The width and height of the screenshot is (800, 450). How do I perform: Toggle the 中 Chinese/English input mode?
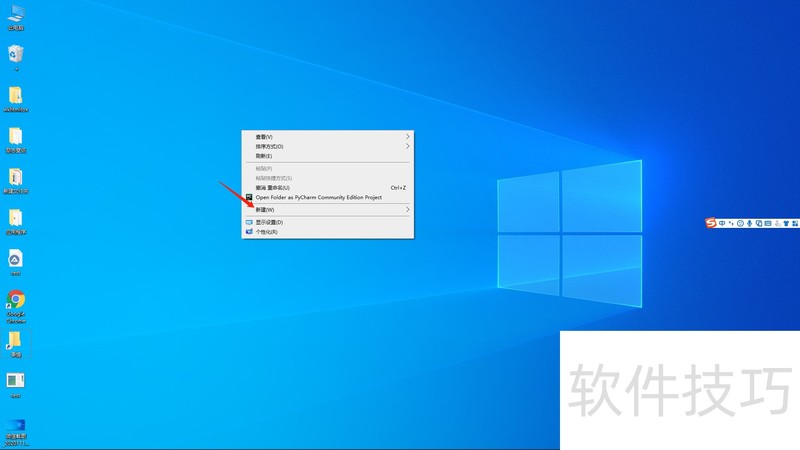pyautogui.click(x=724, y=222)
